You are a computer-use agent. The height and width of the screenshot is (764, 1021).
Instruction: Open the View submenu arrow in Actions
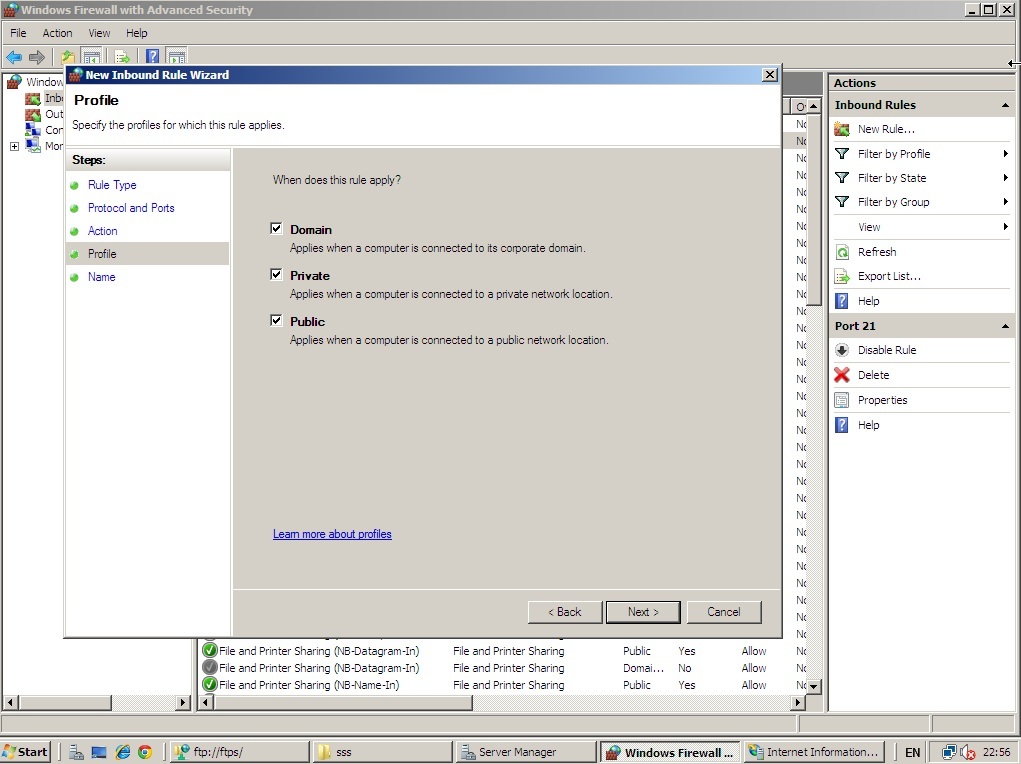pos(1005,227)
